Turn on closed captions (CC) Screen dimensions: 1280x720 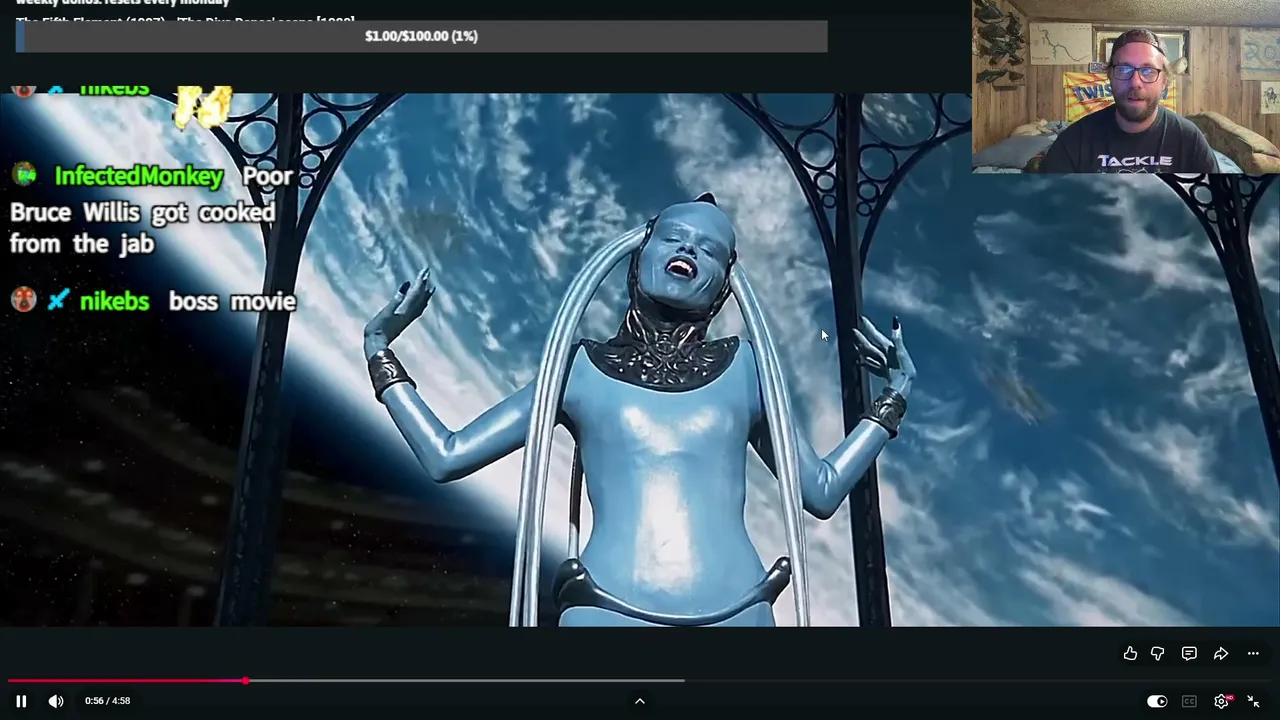(x=1189, y=701)
